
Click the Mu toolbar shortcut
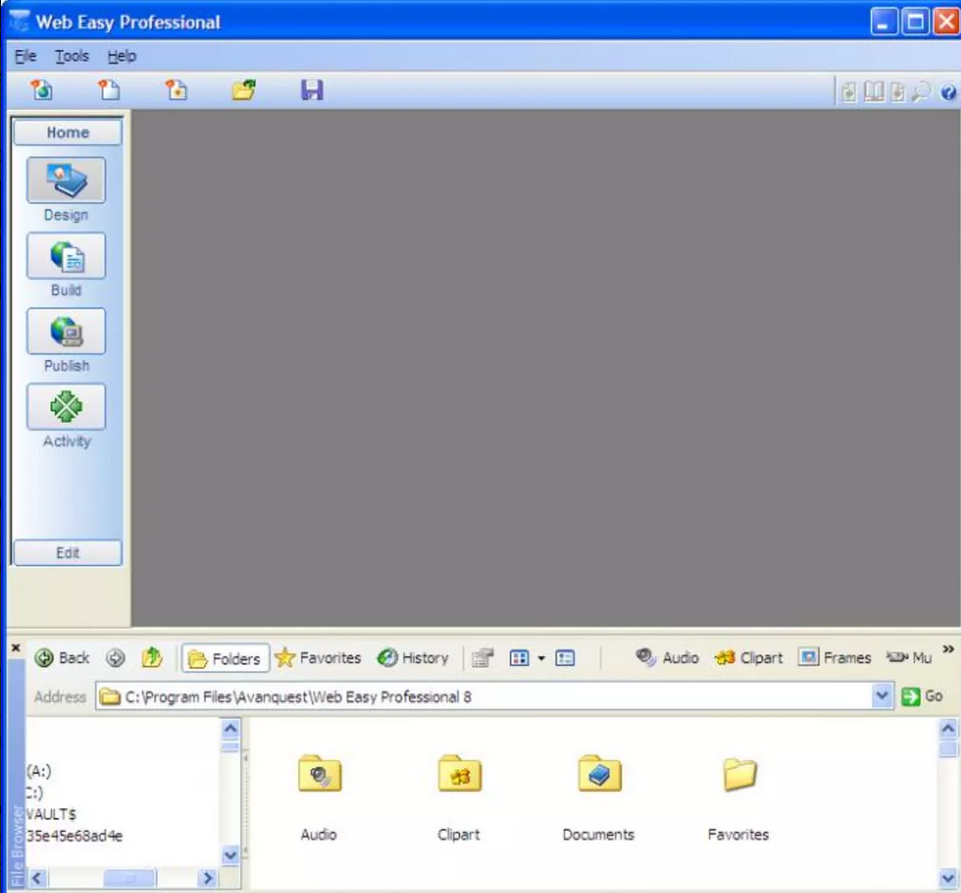pos(910,658)
